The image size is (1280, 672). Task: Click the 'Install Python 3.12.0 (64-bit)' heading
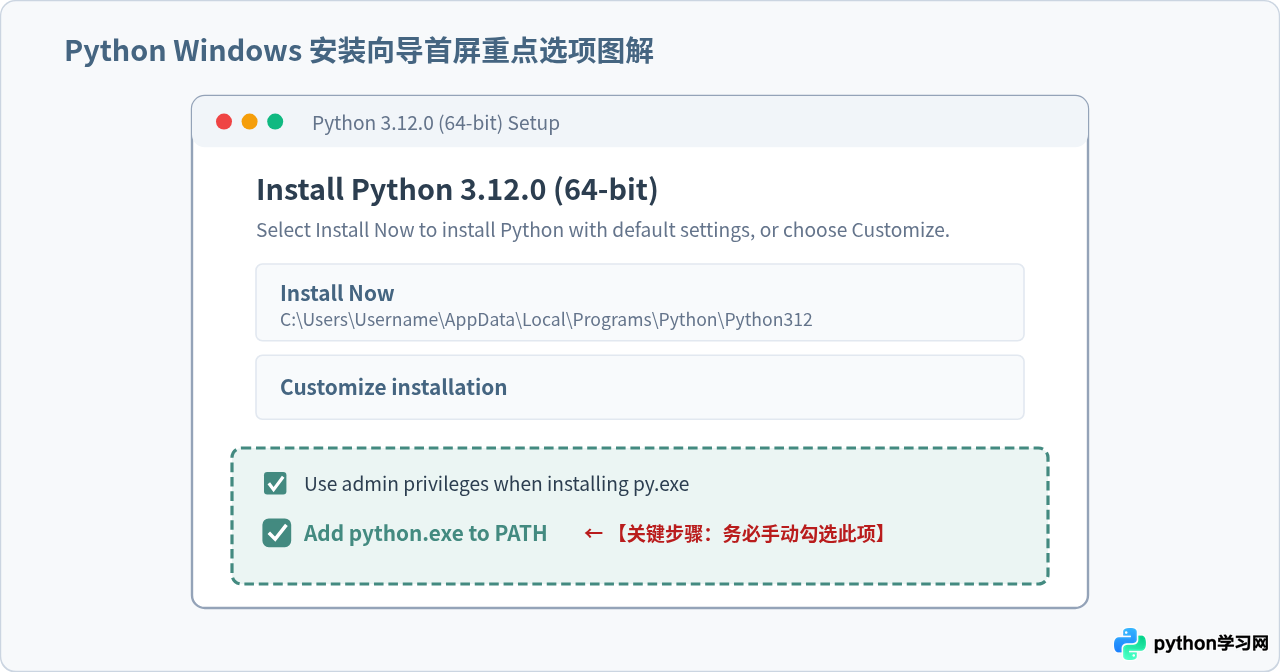point(457,189)
